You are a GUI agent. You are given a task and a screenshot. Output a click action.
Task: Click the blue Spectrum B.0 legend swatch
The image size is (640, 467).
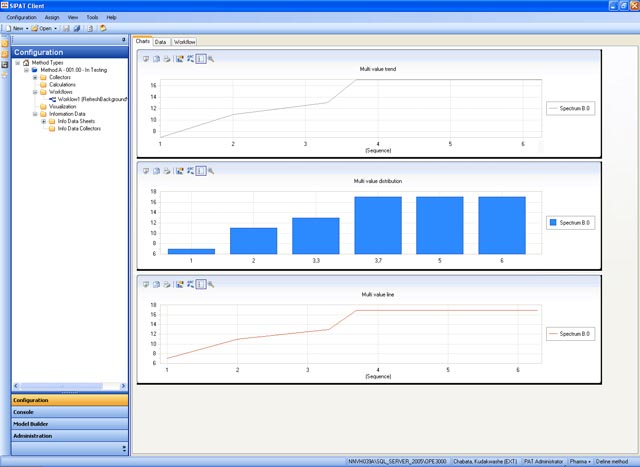point(553,222)
